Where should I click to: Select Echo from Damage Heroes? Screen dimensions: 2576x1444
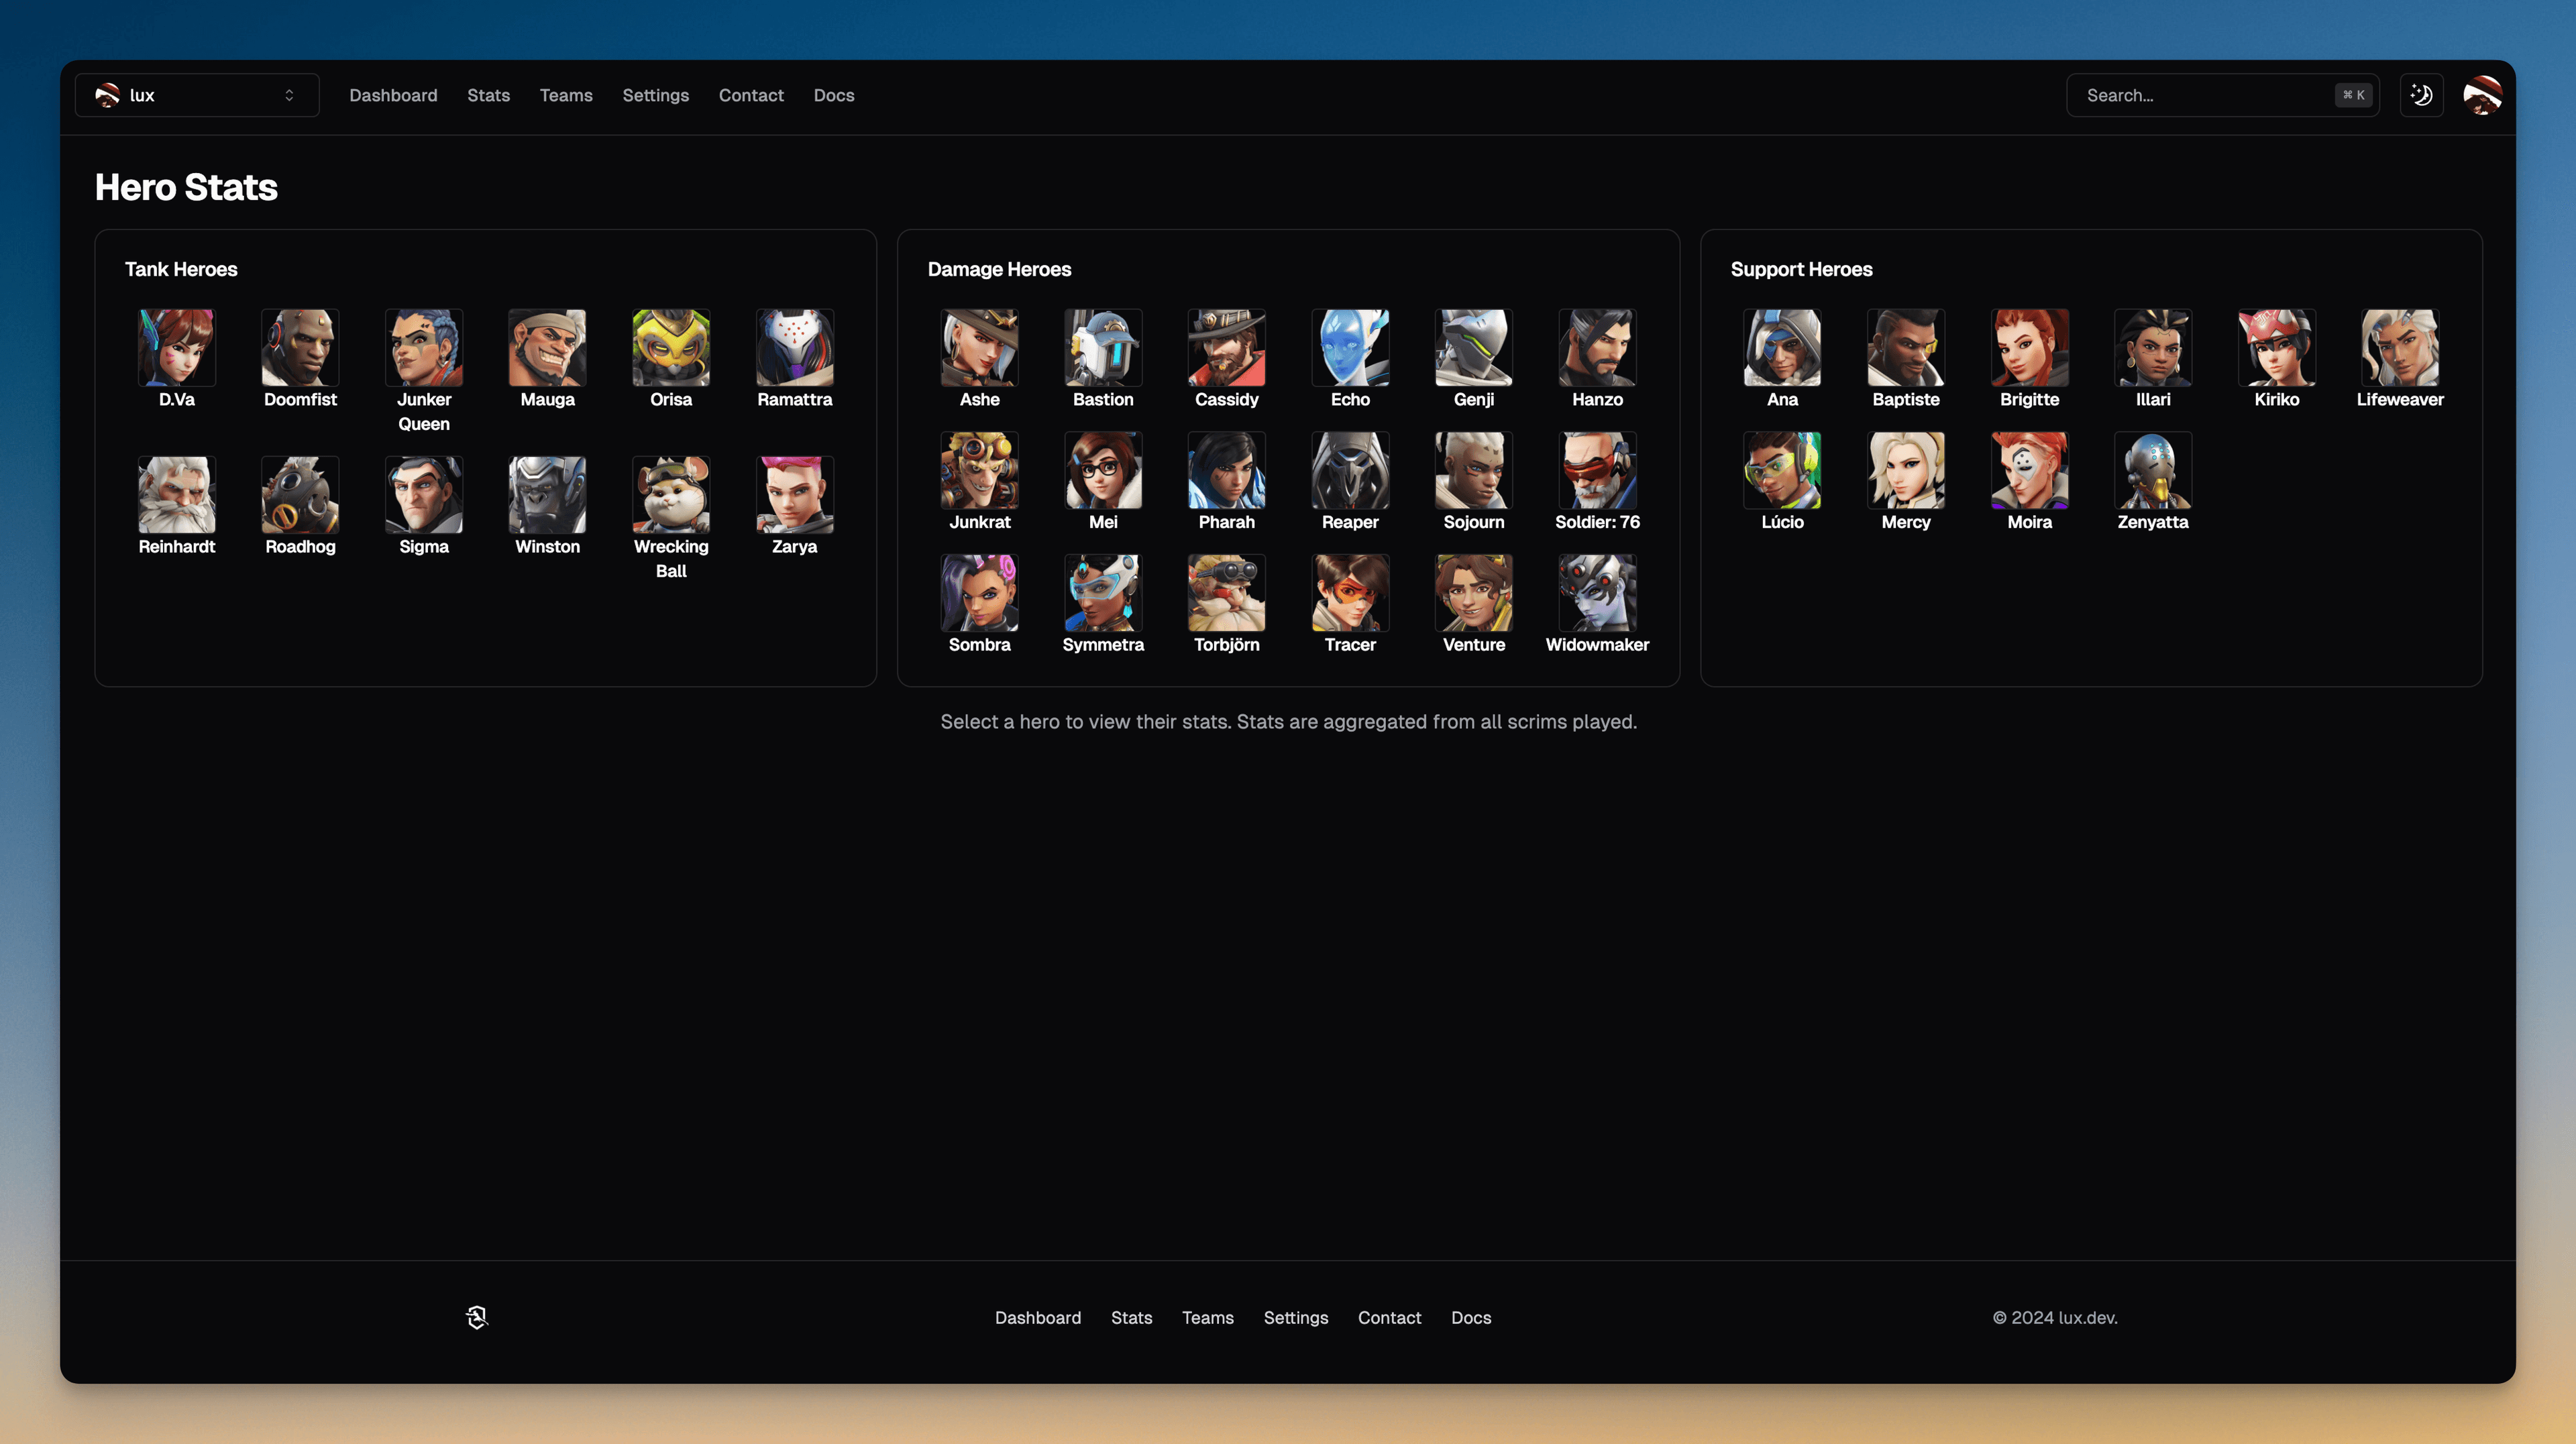(1350, 347)
